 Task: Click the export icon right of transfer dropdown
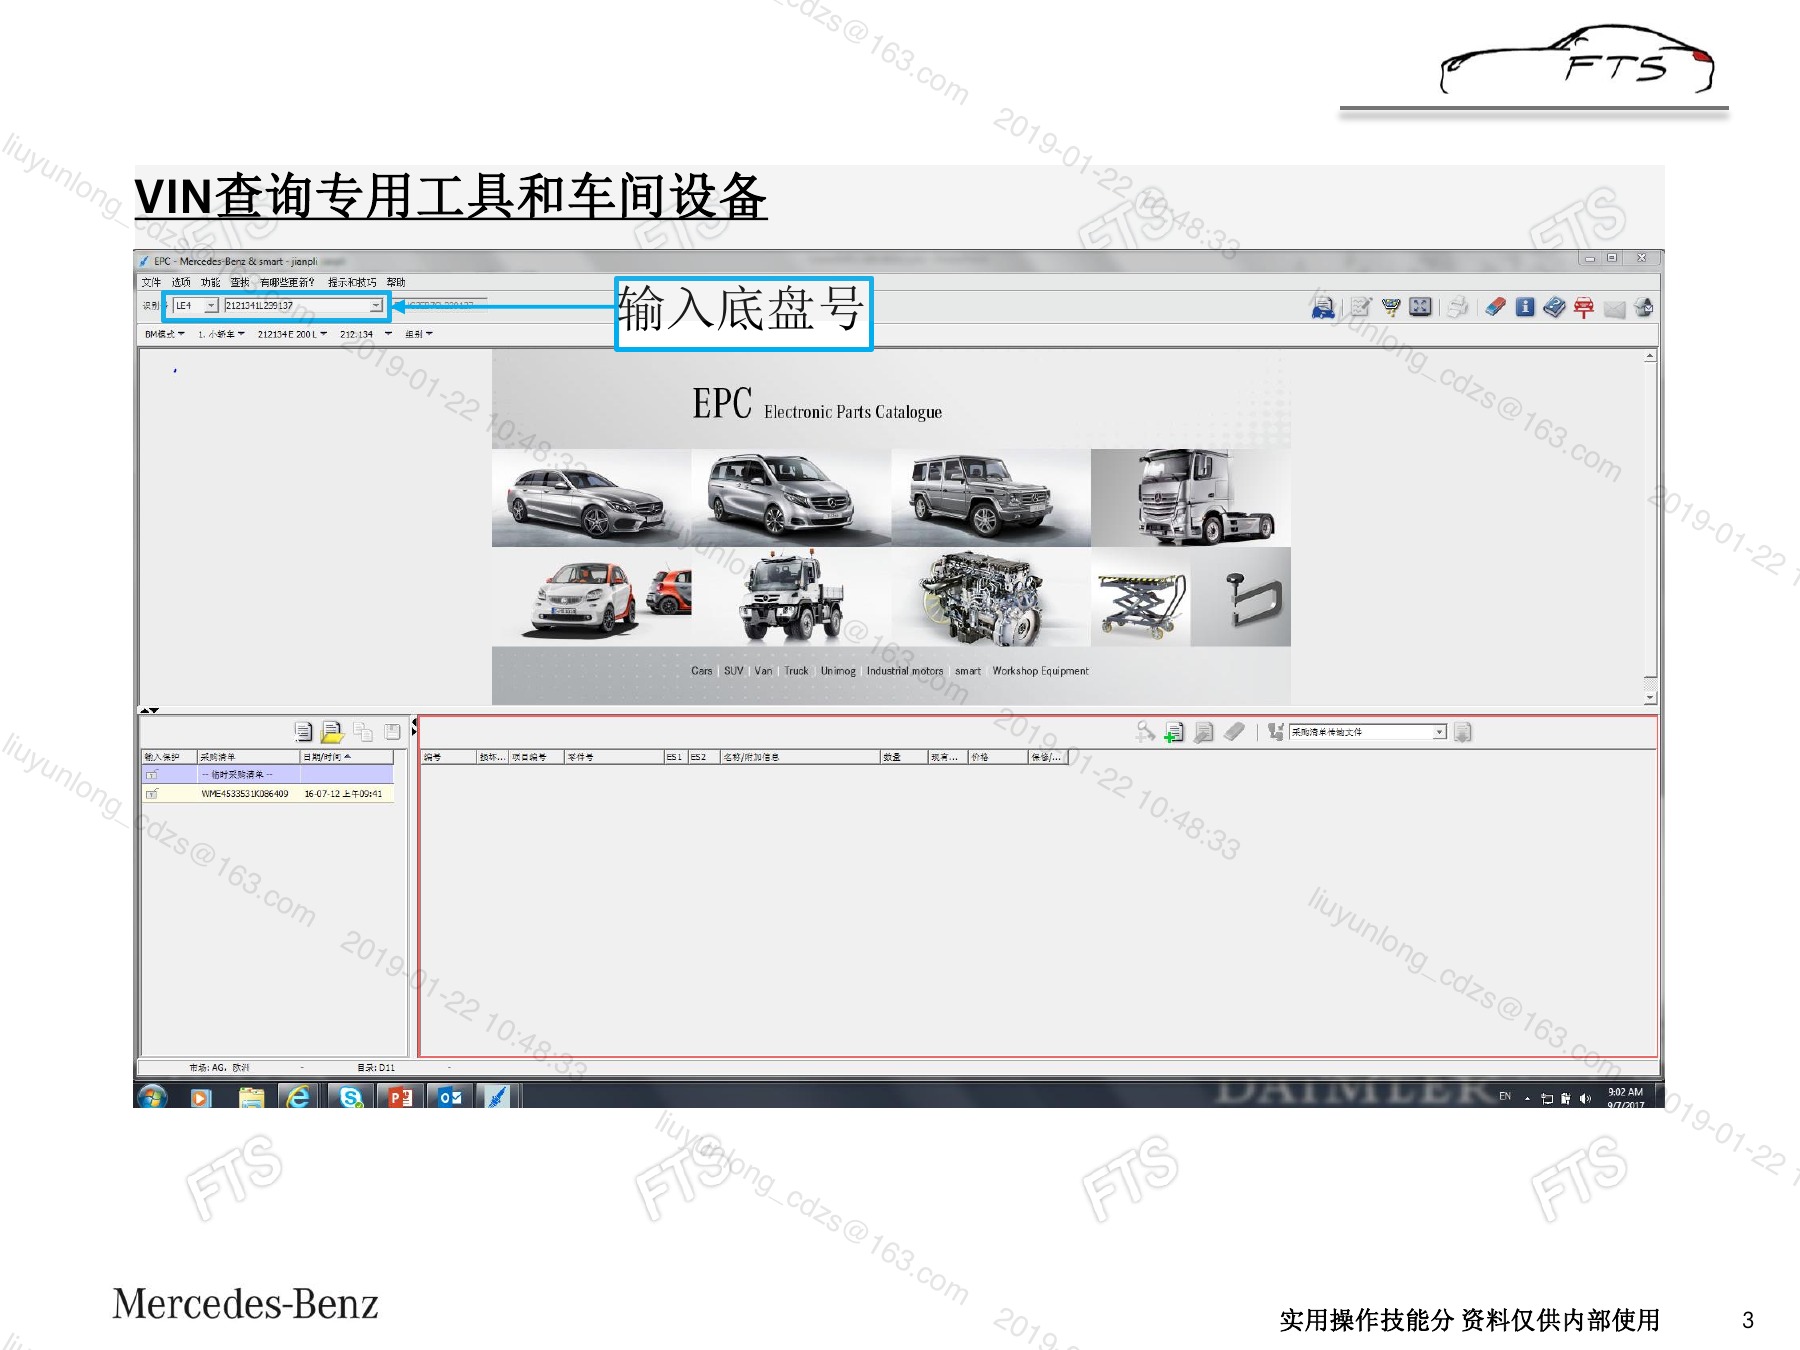(1462, 732)
